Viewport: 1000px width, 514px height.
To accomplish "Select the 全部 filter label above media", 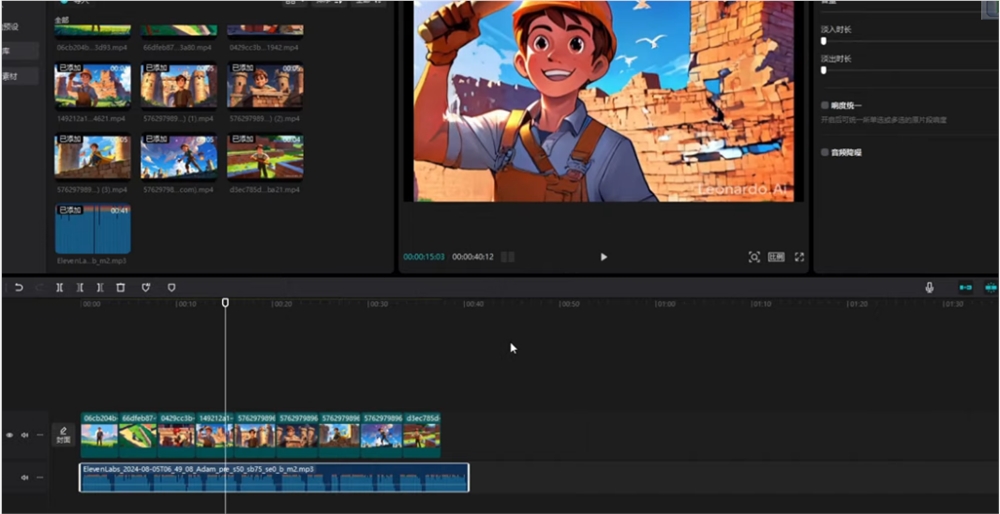I will [62, 20].
